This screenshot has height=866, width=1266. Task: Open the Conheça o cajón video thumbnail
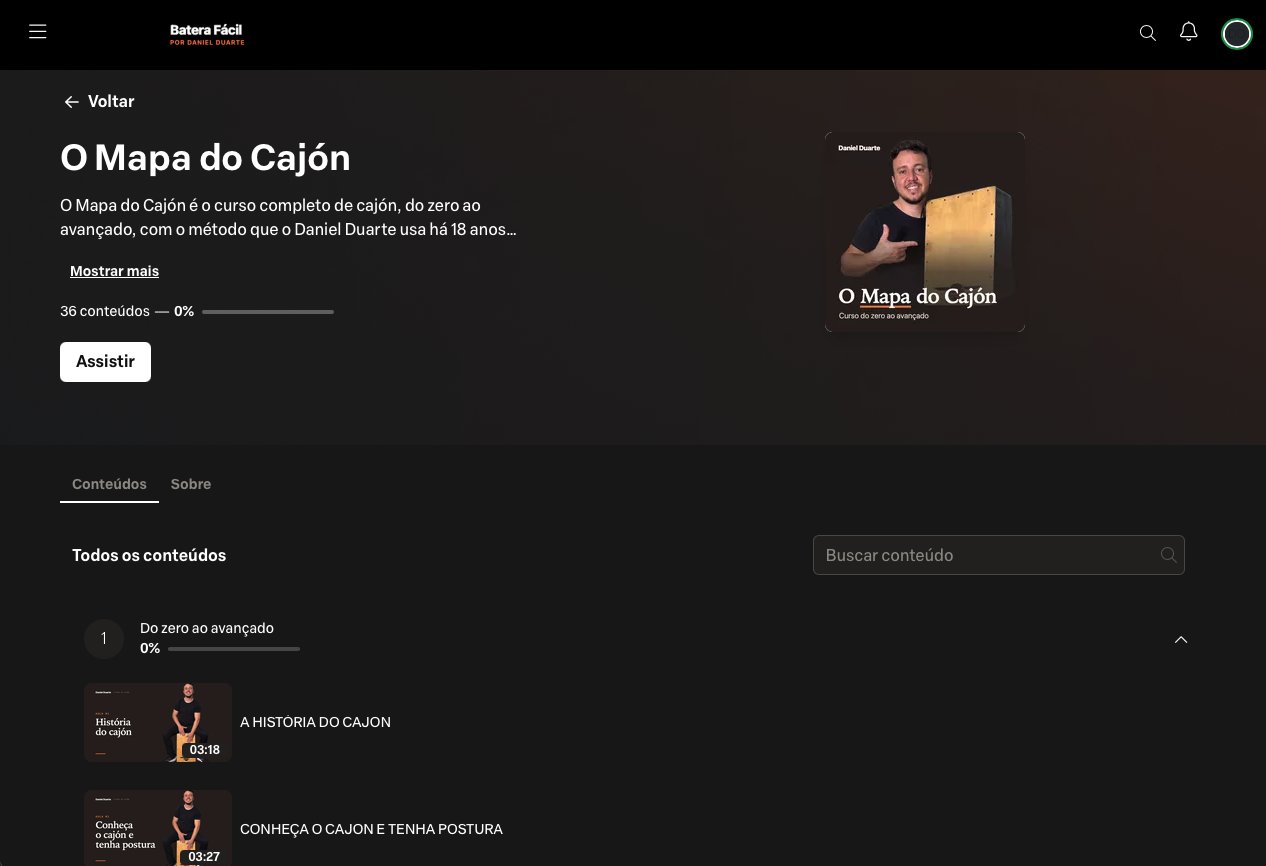pos(158,828)
